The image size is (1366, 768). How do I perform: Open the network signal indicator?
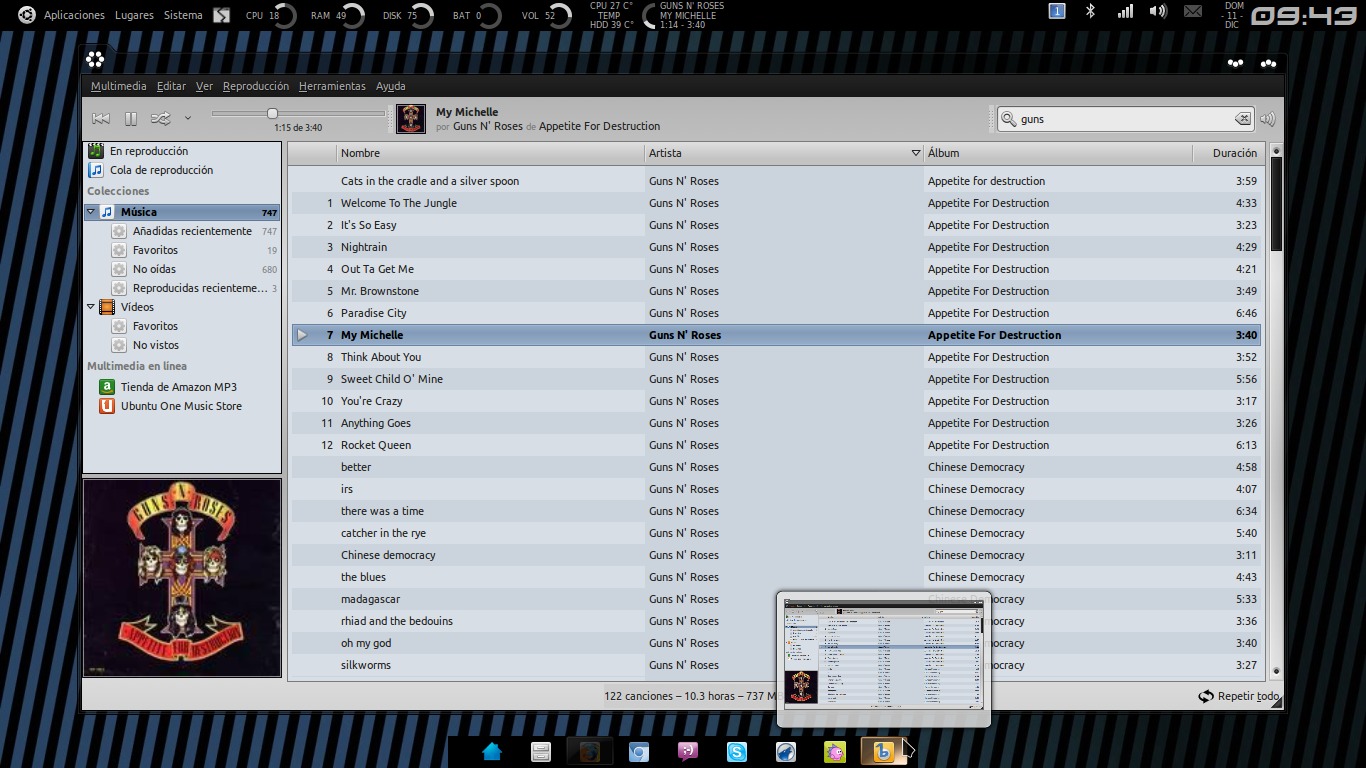click(x=1125, y=11)
